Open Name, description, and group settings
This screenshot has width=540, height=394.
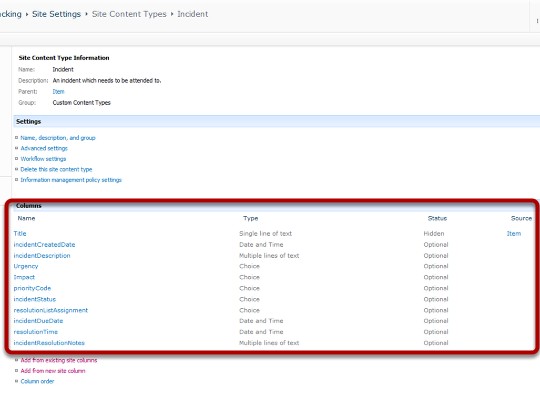pyautogui.click(x=58, y=138)
